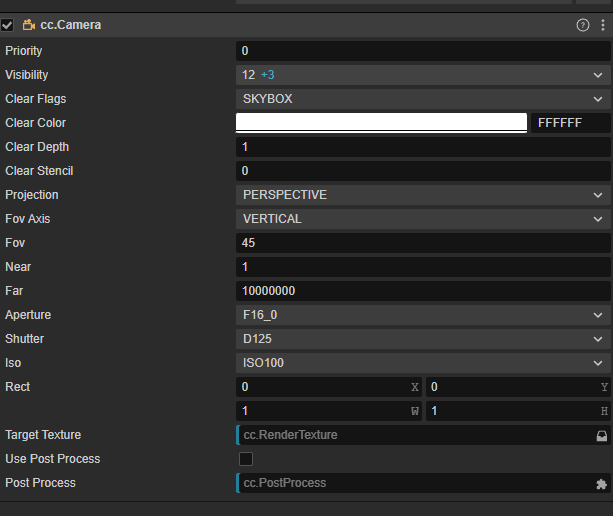Expand the Clear Flags SKYBOX dropdown

point(423,99)
